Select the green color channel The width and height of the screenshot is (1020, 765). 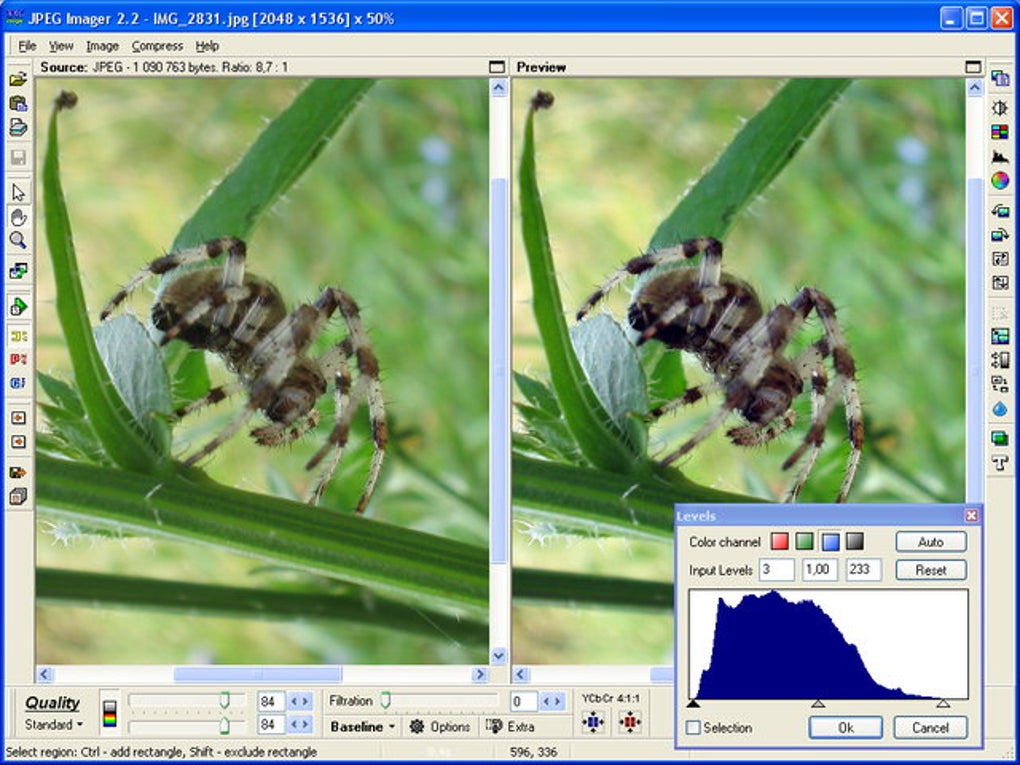coord(805,541)
